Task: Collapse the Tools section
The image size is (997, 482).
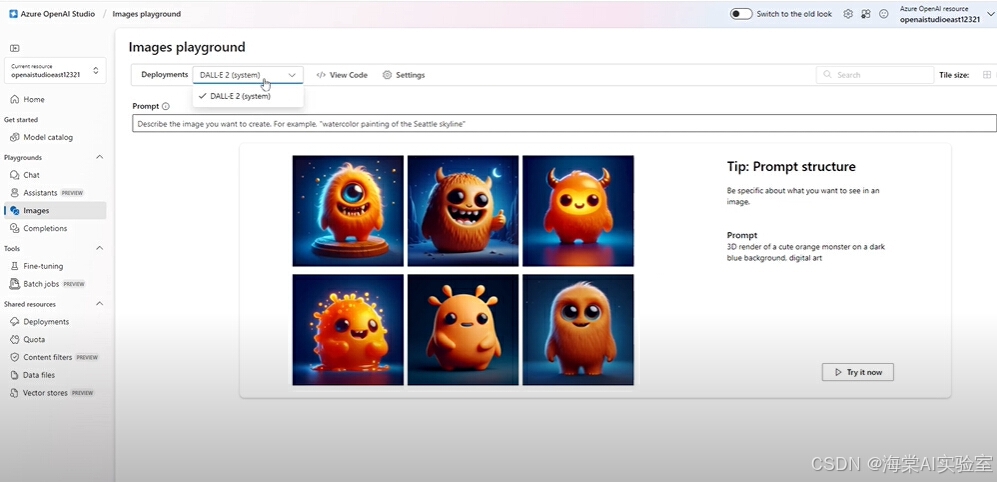Action: [x=99, y=249]
